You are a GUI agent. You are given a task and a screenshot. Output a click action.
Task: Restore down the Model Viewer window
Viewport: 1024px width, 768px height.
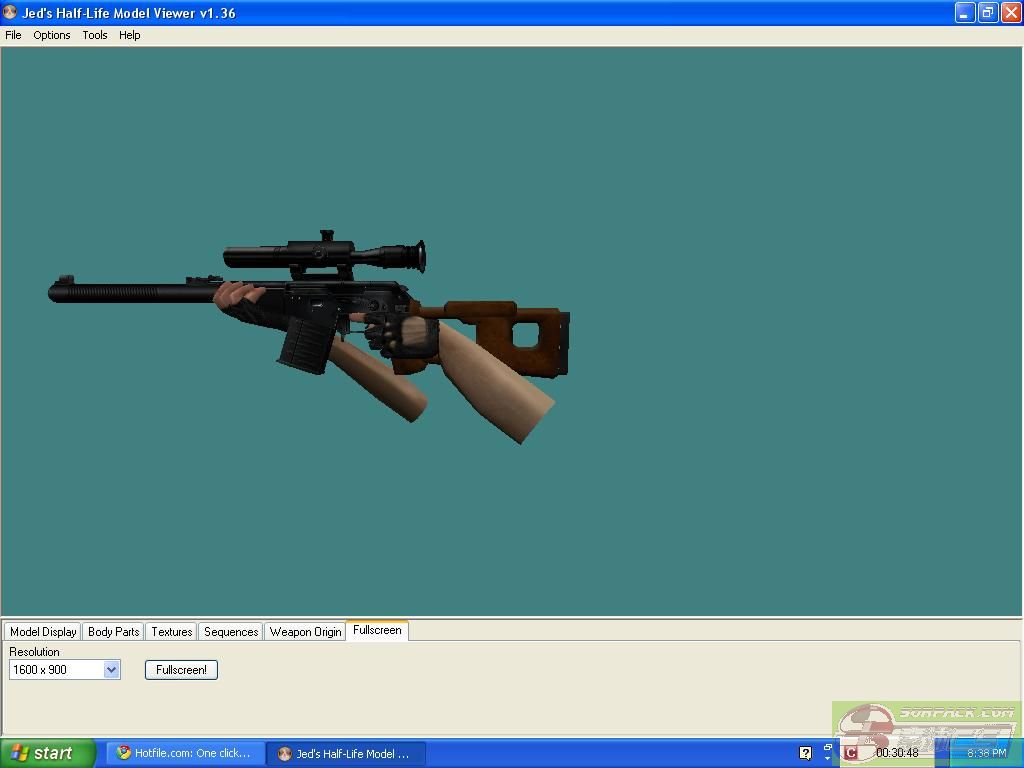988,12
